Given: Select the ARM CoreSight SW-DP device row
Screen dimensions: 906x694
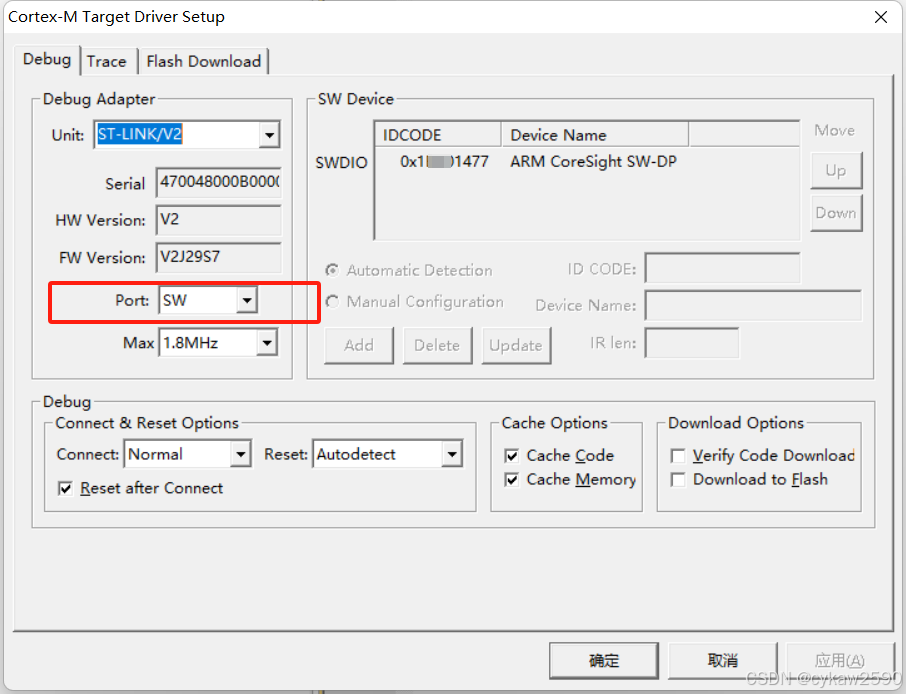Looking at the screenshot, I should click(587, 162).
